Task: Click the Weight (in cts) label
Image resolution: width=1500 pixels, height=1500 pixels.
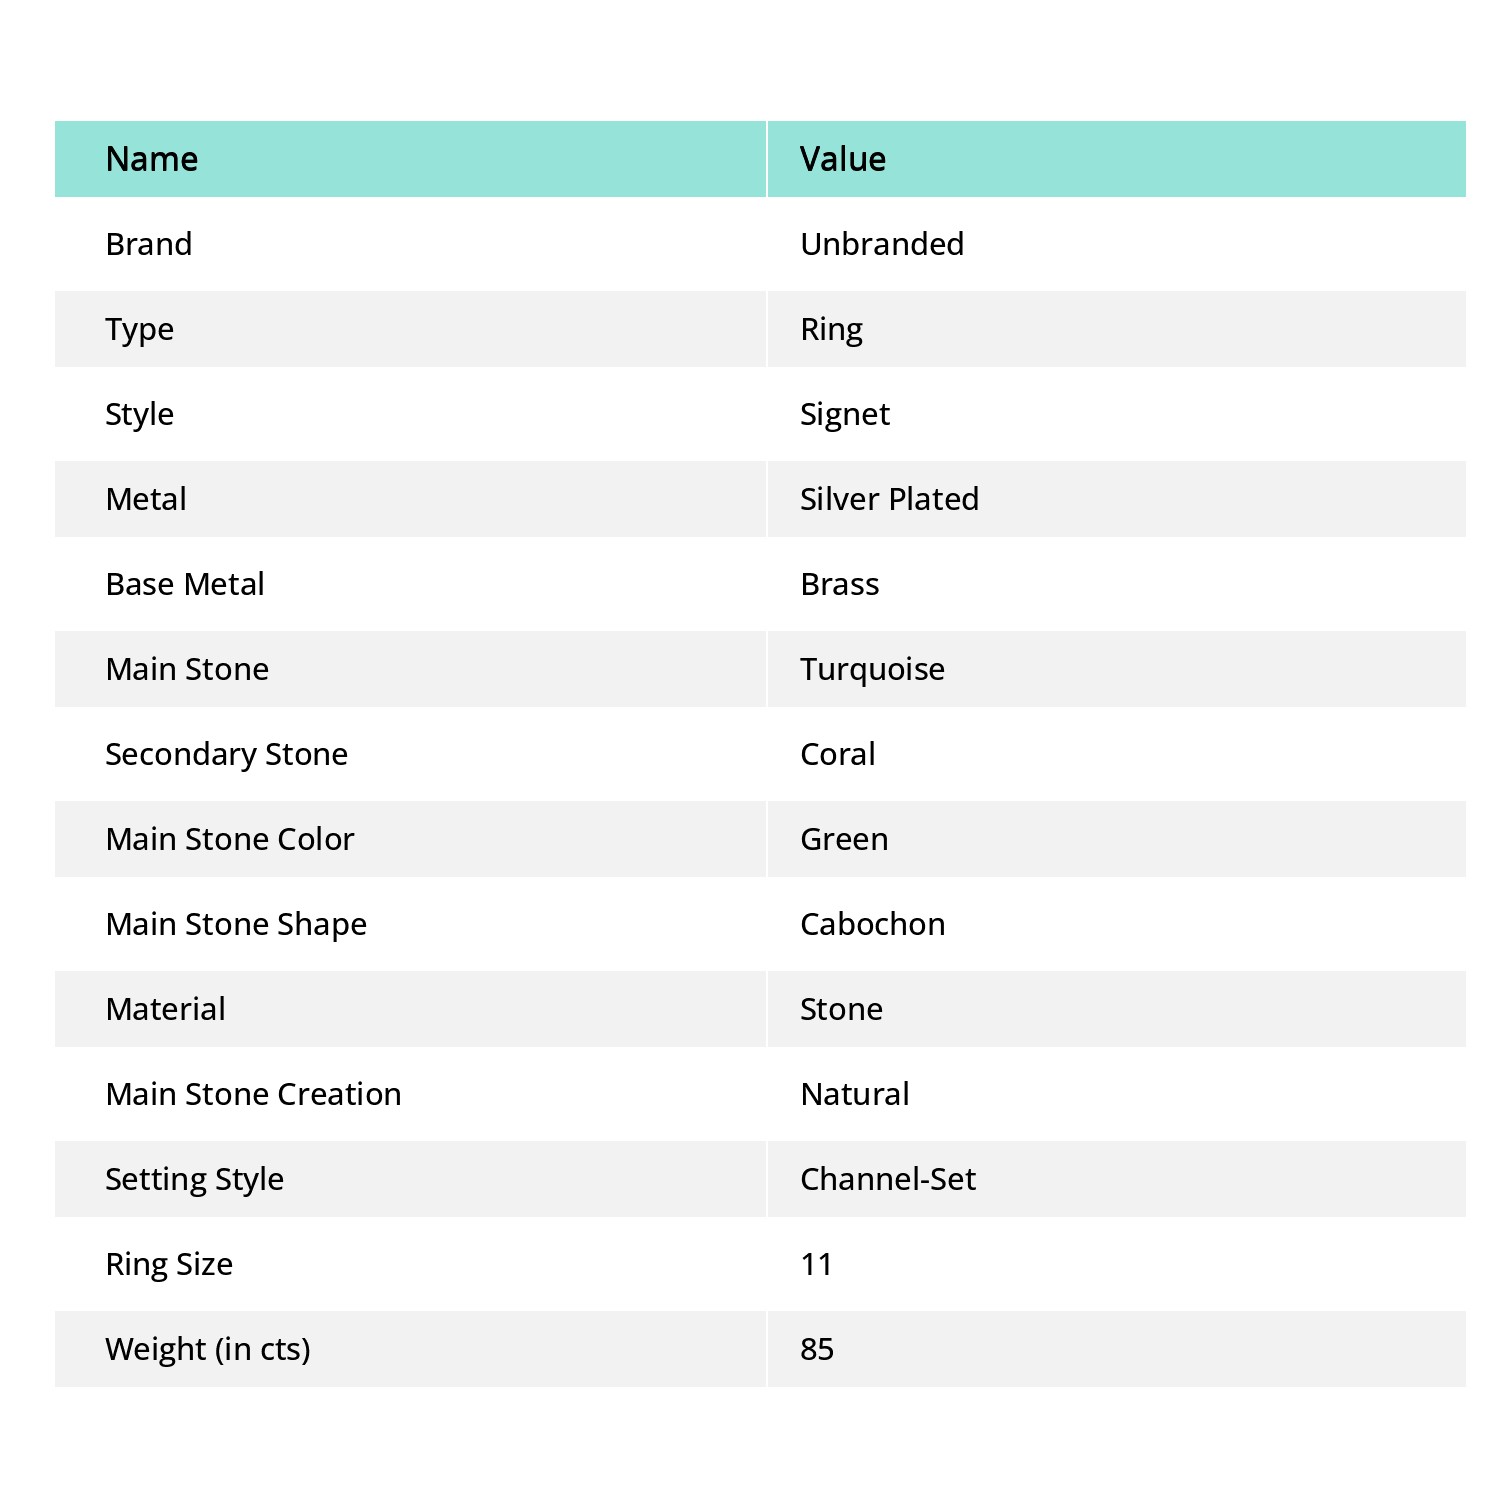Action: click(208, 1349)
